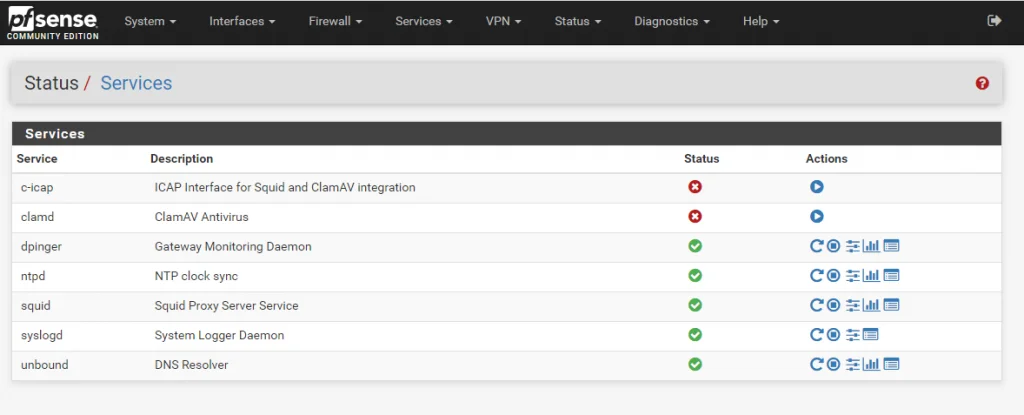The height and width of the screenshot is (415, 1024).
Task: Expand the Help dropdown menu
Action: (761, 21)
